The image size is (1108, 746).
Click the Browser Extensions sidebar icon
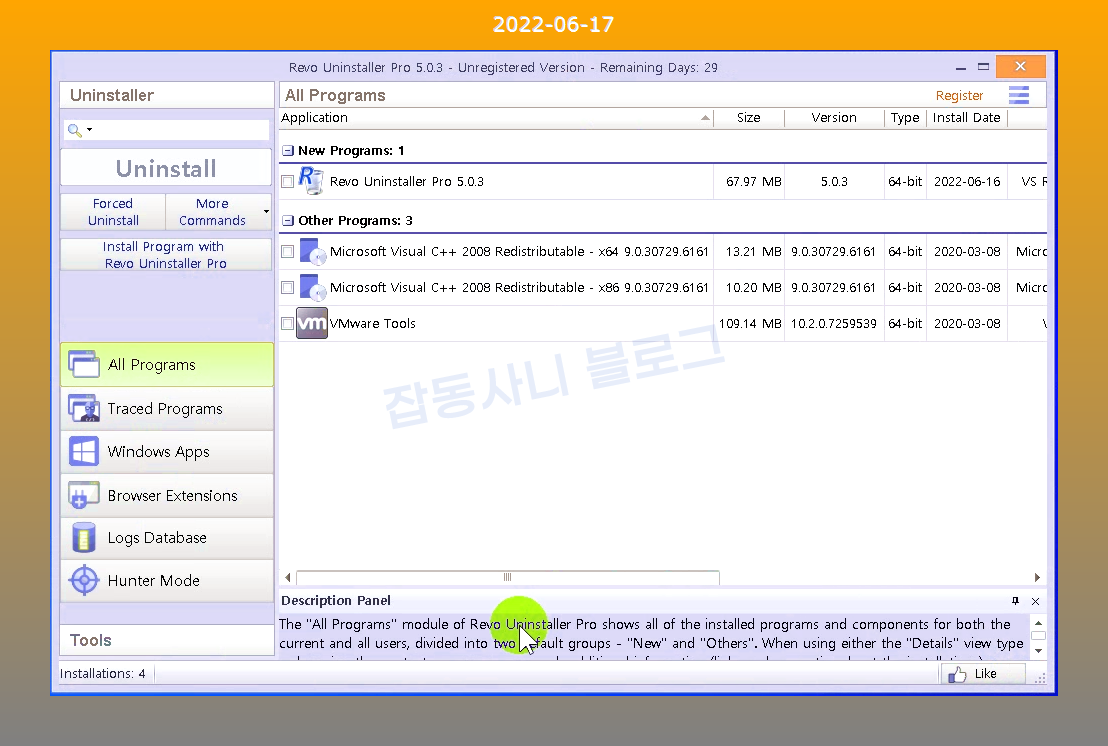tap(84, 495)
